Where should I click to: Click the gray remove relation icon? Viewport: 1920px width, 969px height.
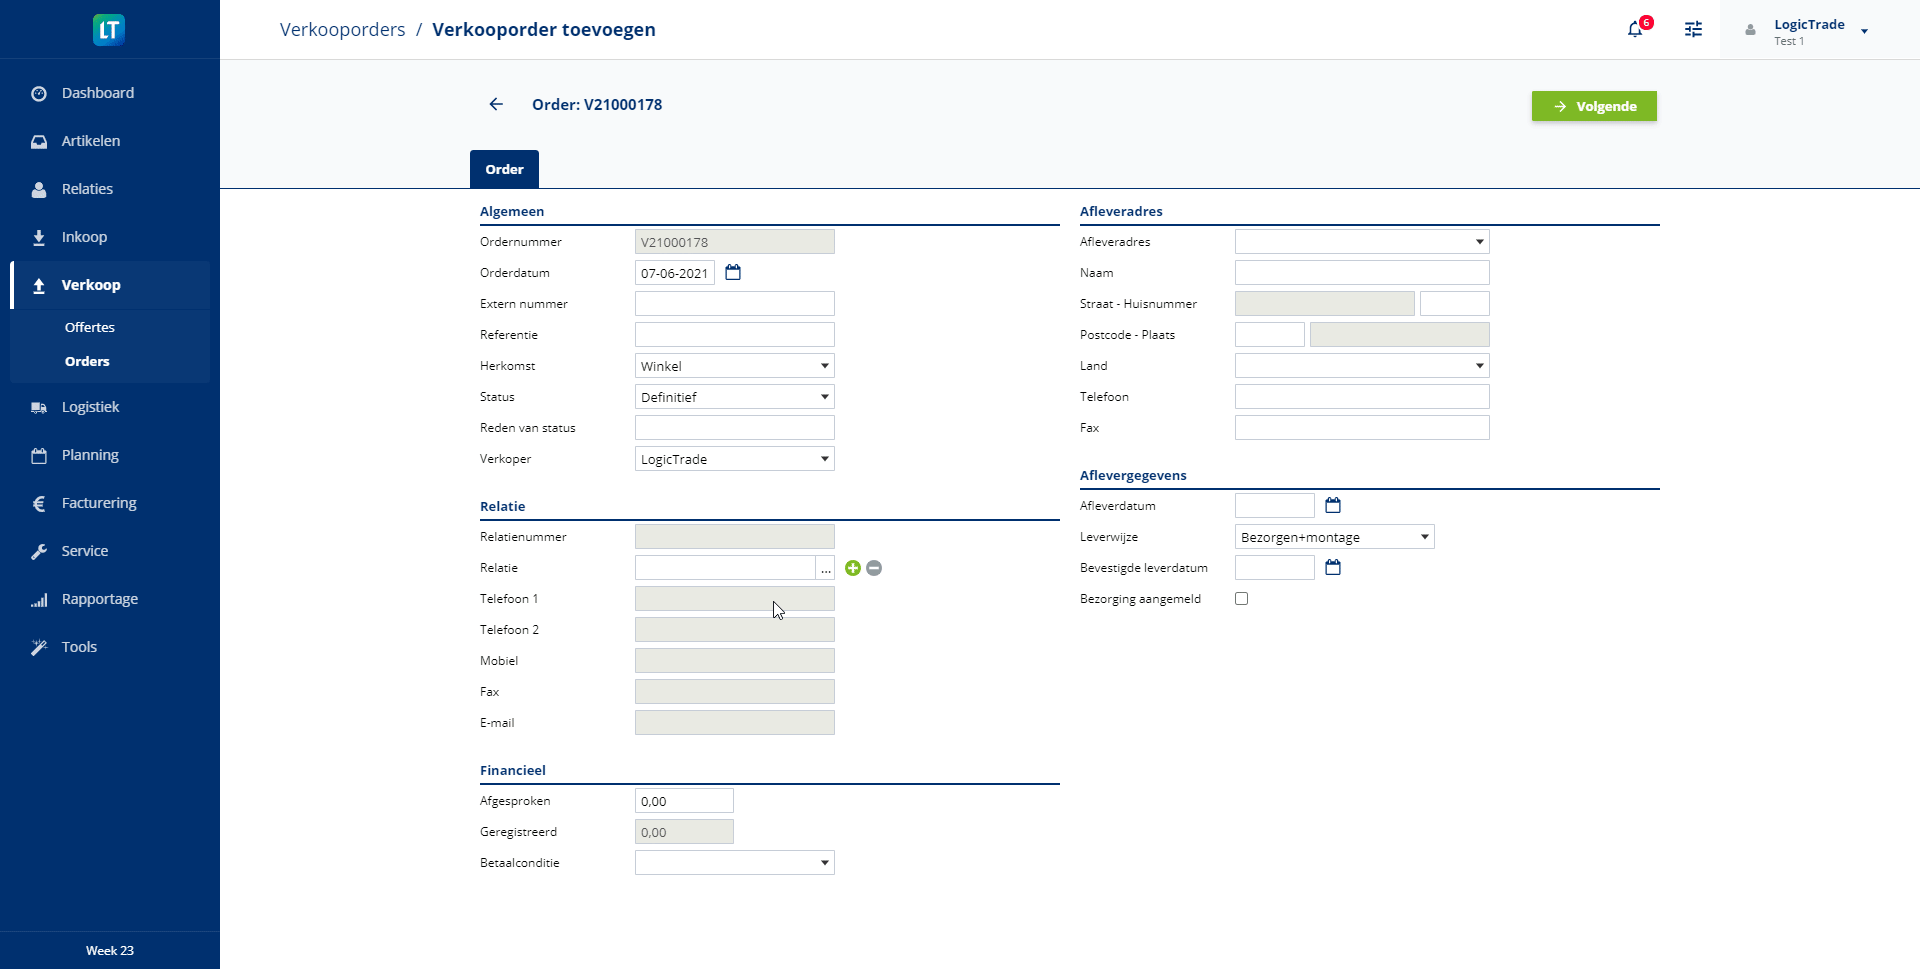[874, 568]
